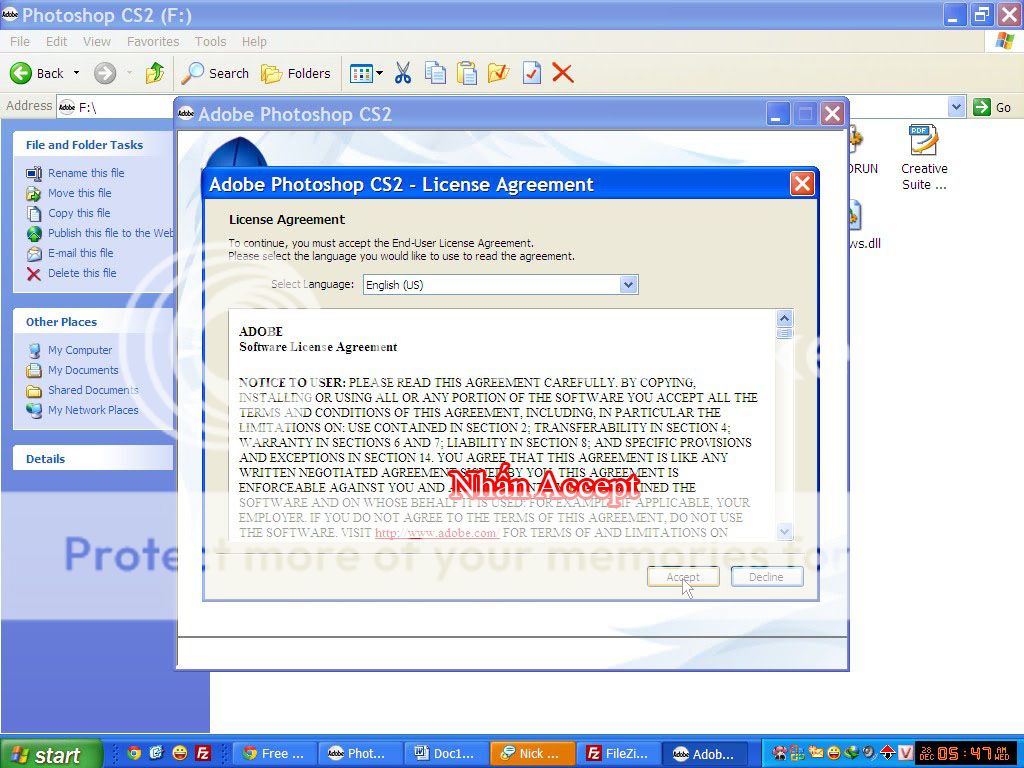
Task: Click the Paste clipboard icon
Action: click(466, 73)
